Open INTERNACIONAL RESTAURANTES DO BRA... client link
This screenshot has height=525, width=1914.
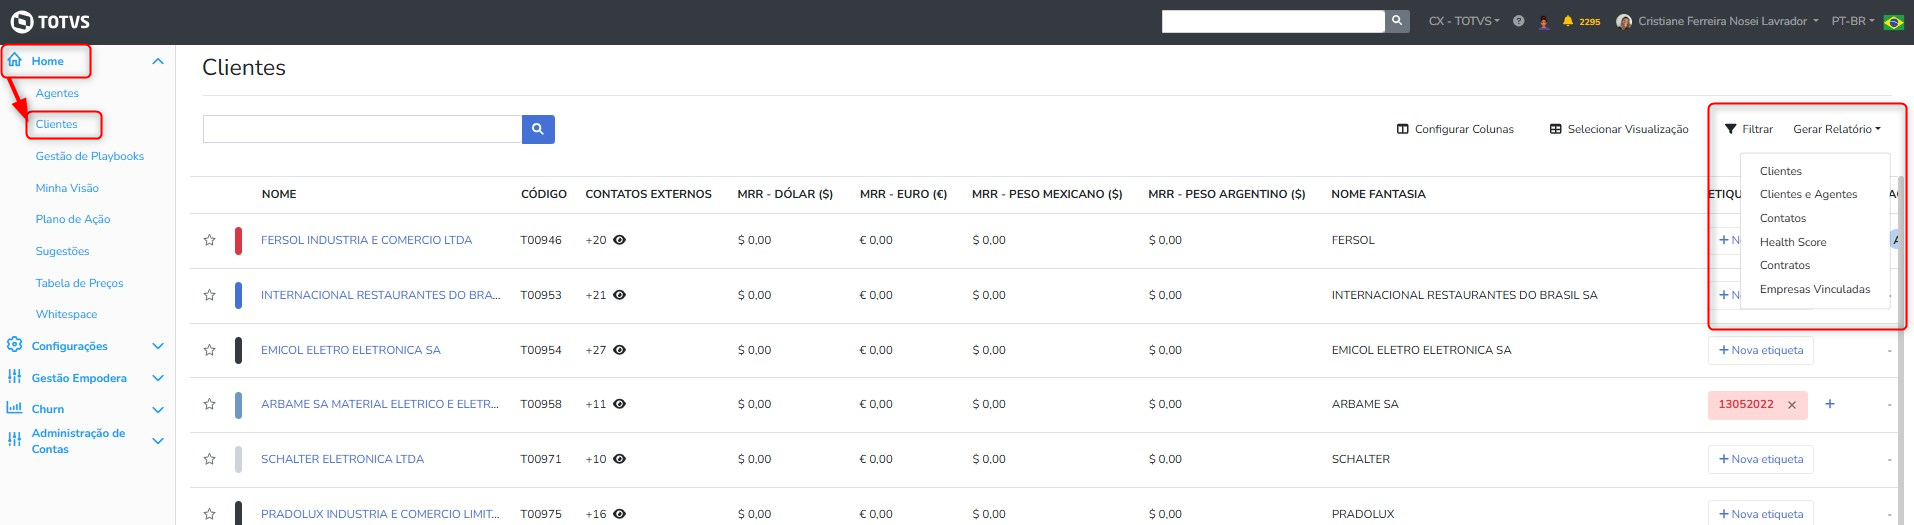click(380, 296)
